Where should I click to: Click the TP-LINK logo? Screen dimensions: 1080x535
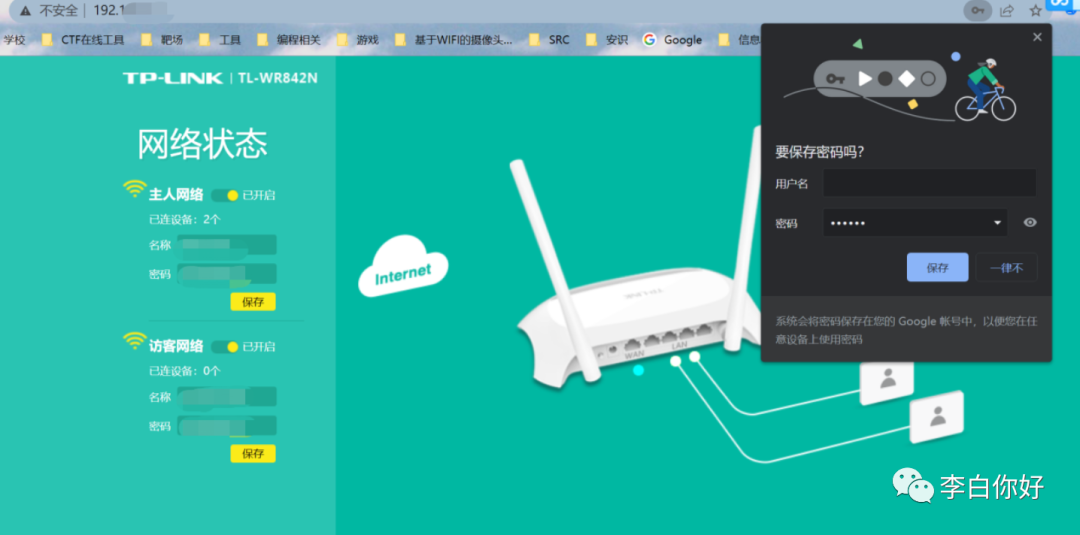(x=173, y=78)
